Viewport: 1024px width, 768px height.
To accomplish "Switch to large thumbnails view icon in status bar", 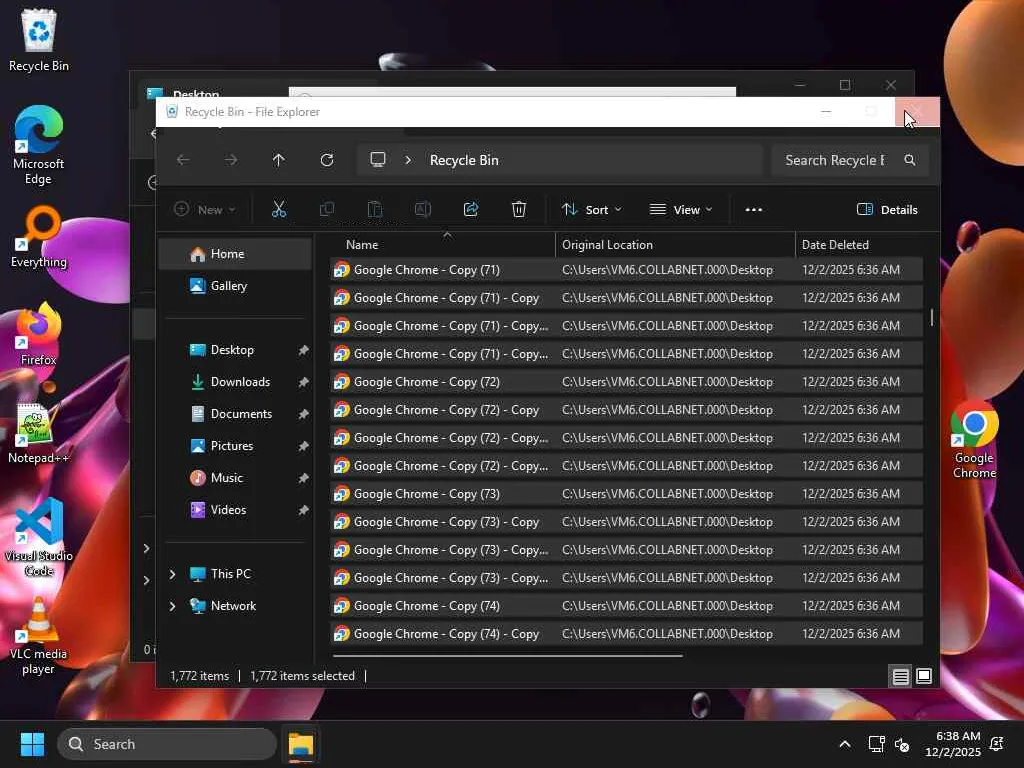I will [924, 676].
